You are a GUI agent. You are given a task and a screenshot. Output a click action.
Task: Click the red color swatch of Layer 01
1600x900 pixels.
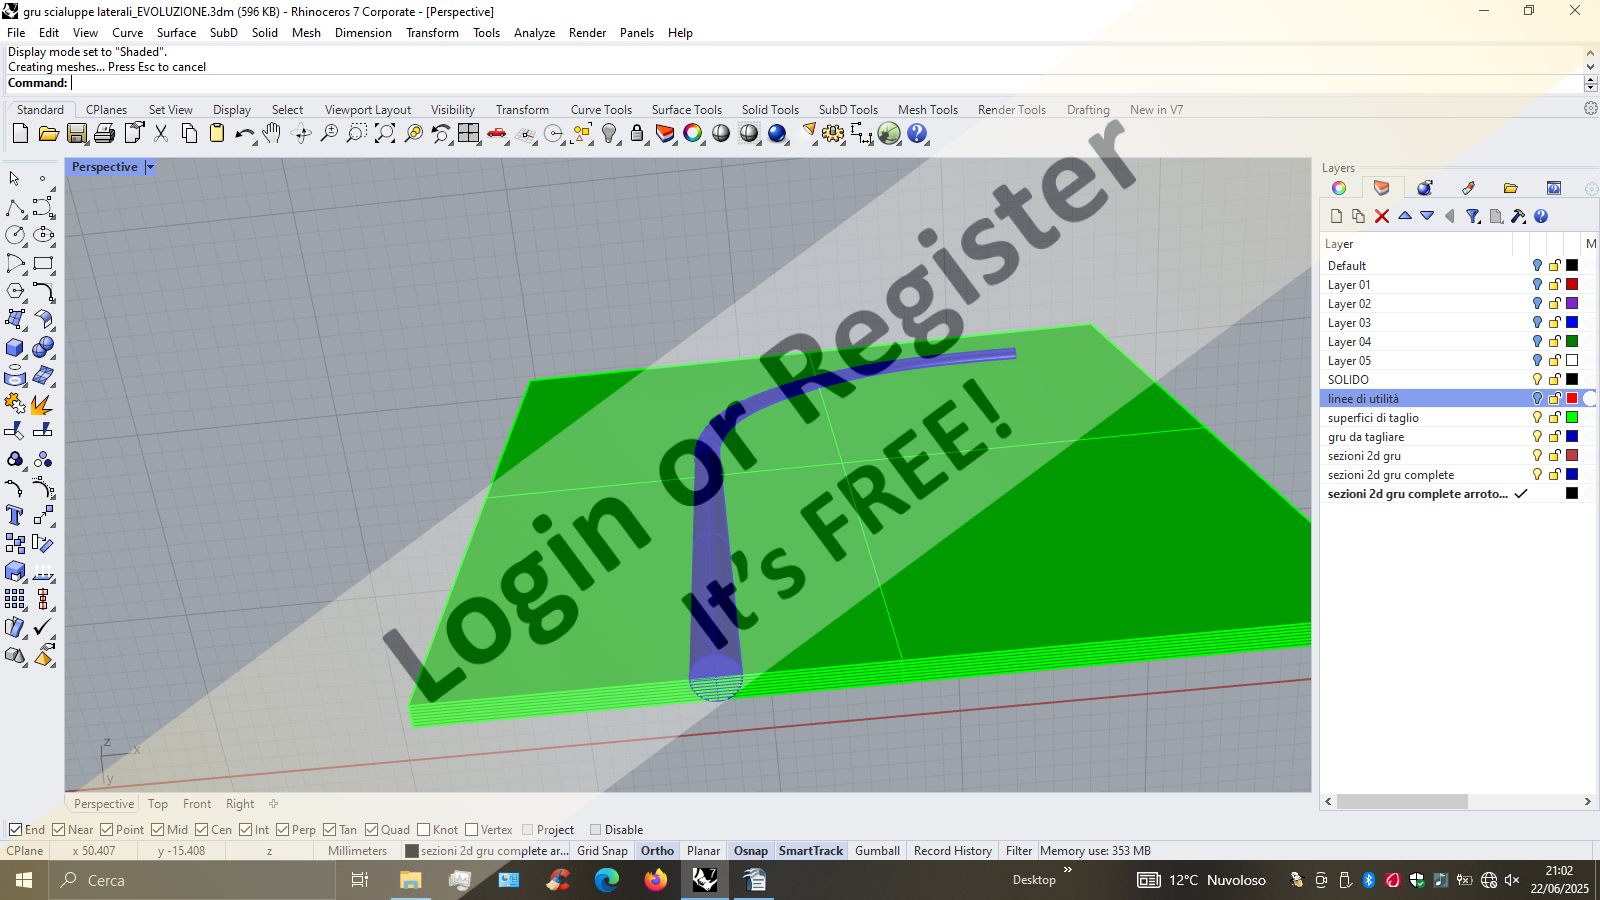click(x=1572, y=285)
